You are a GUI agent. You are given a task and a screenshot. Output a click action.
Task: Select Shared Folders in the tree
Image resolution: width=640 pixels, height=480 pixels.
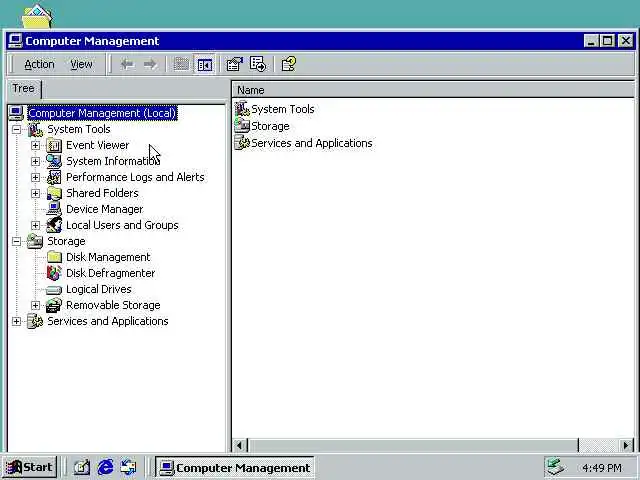(102, 193)
